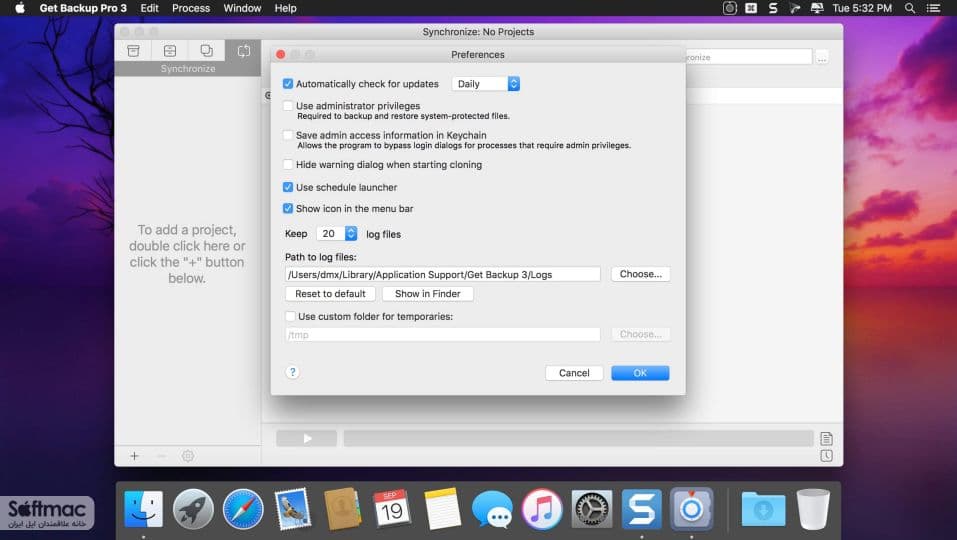Click the menu bar clock Tue 5:32 PM
Image resolution: width=957 pixels, height=540 pixels.
(x=862, y=8)
